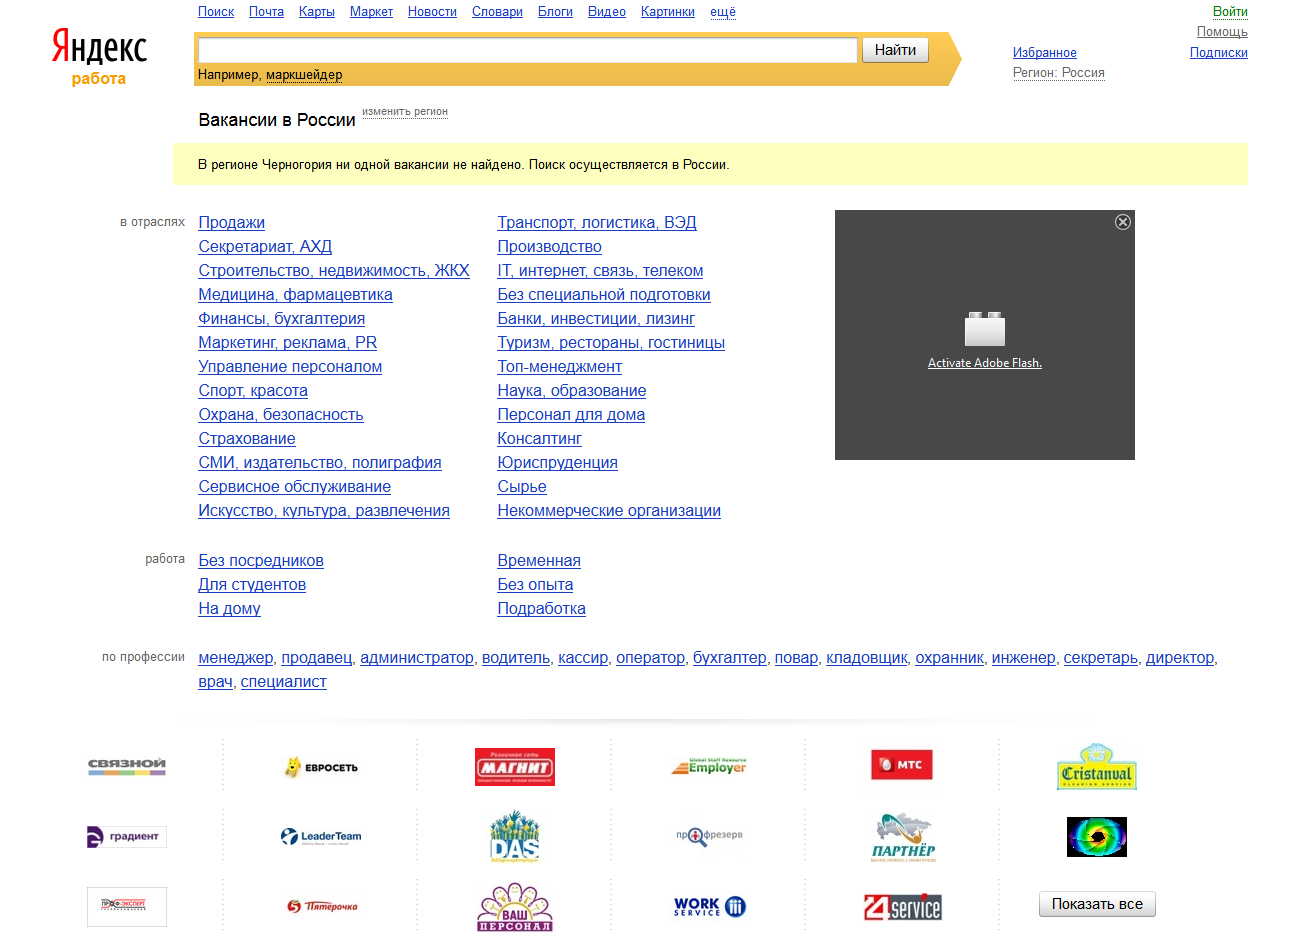Open the Финансы, бухгалтерия category

point(282,319)
